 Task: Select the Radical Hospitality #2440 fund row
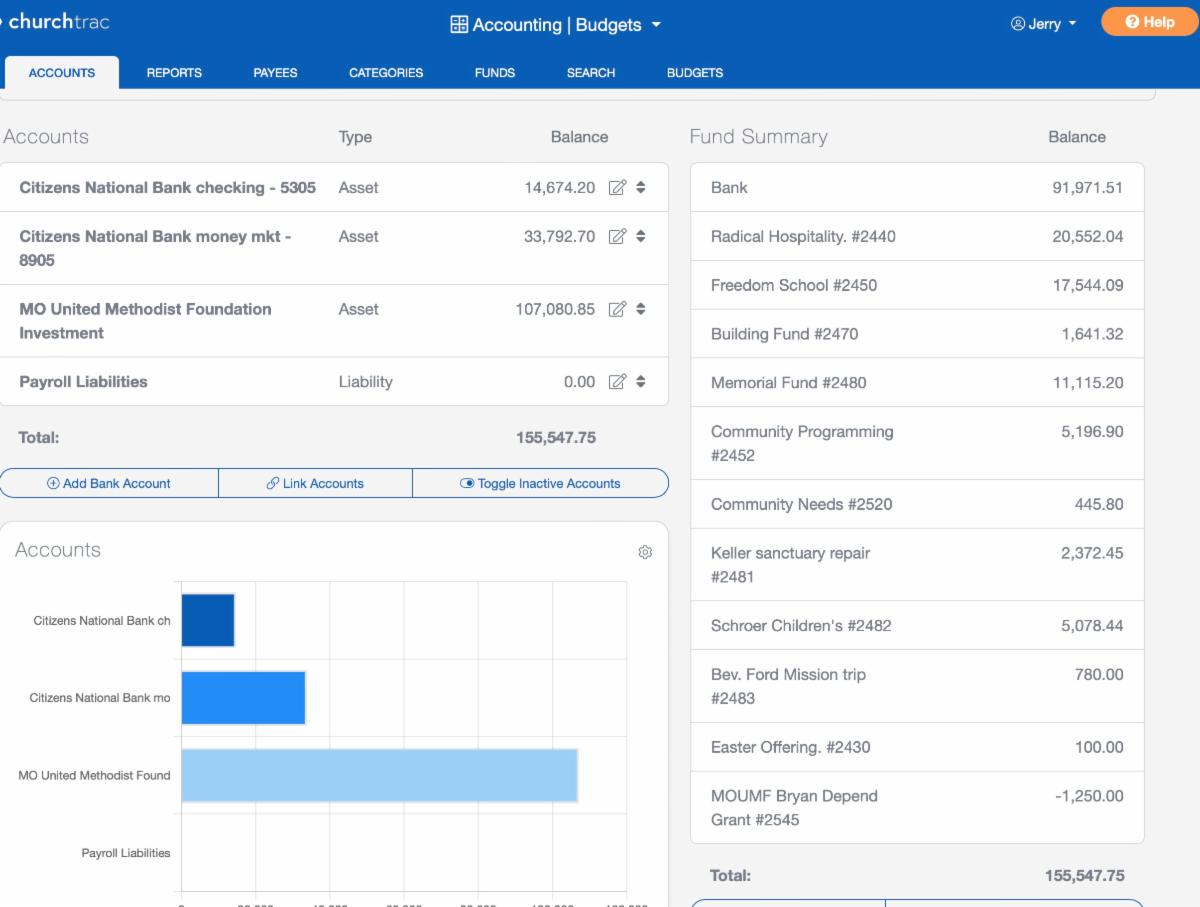tap(916, 237)
